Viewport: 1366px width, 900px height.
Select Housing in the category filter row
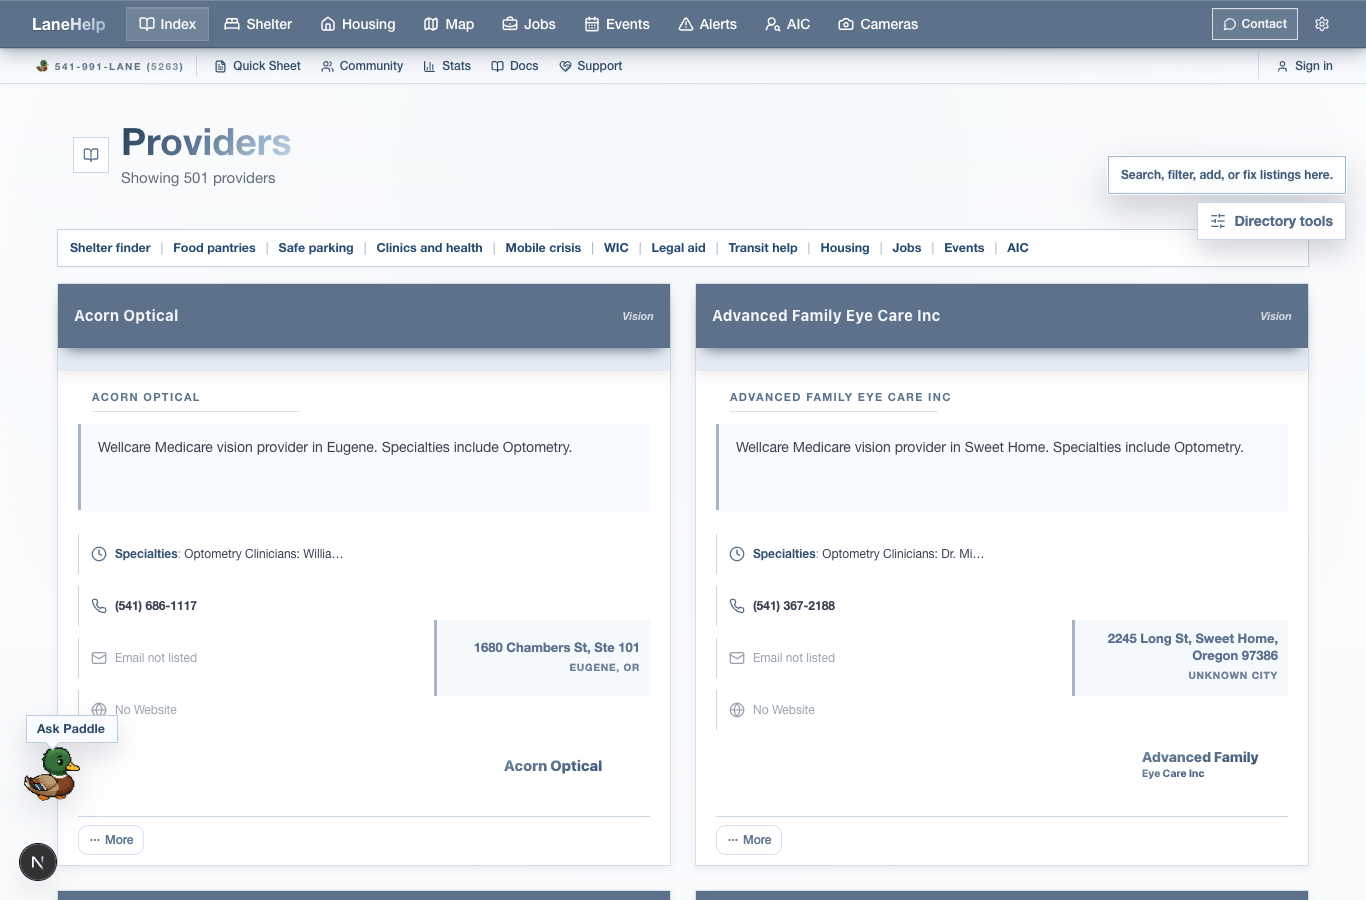tap(845, 248)
